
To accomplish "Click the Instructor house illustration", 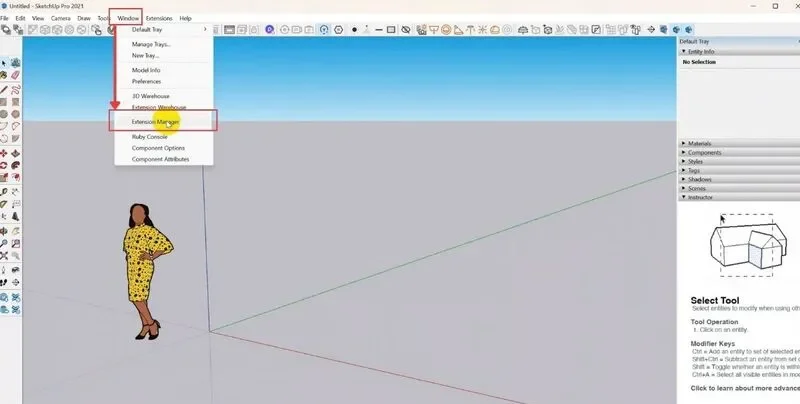I will (x=748, y=246).
